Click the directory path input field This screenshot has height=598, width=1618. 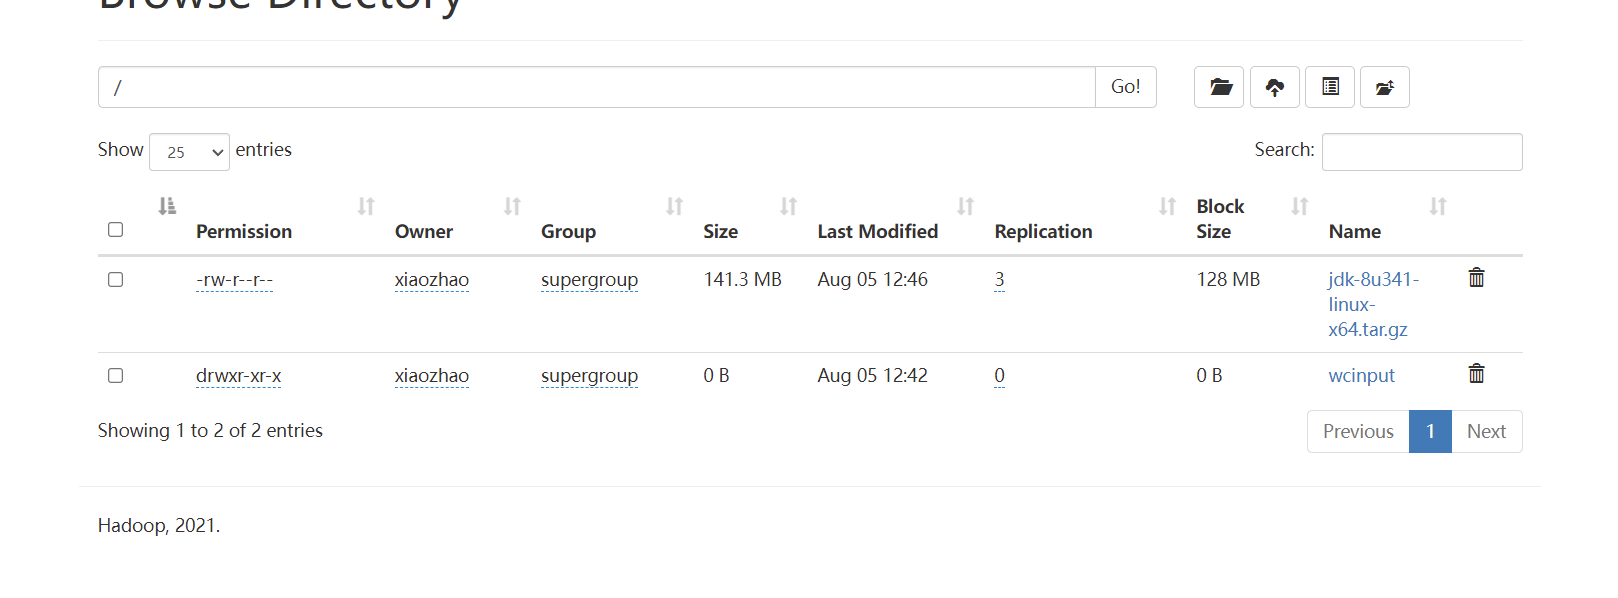(x=596, y=87)
